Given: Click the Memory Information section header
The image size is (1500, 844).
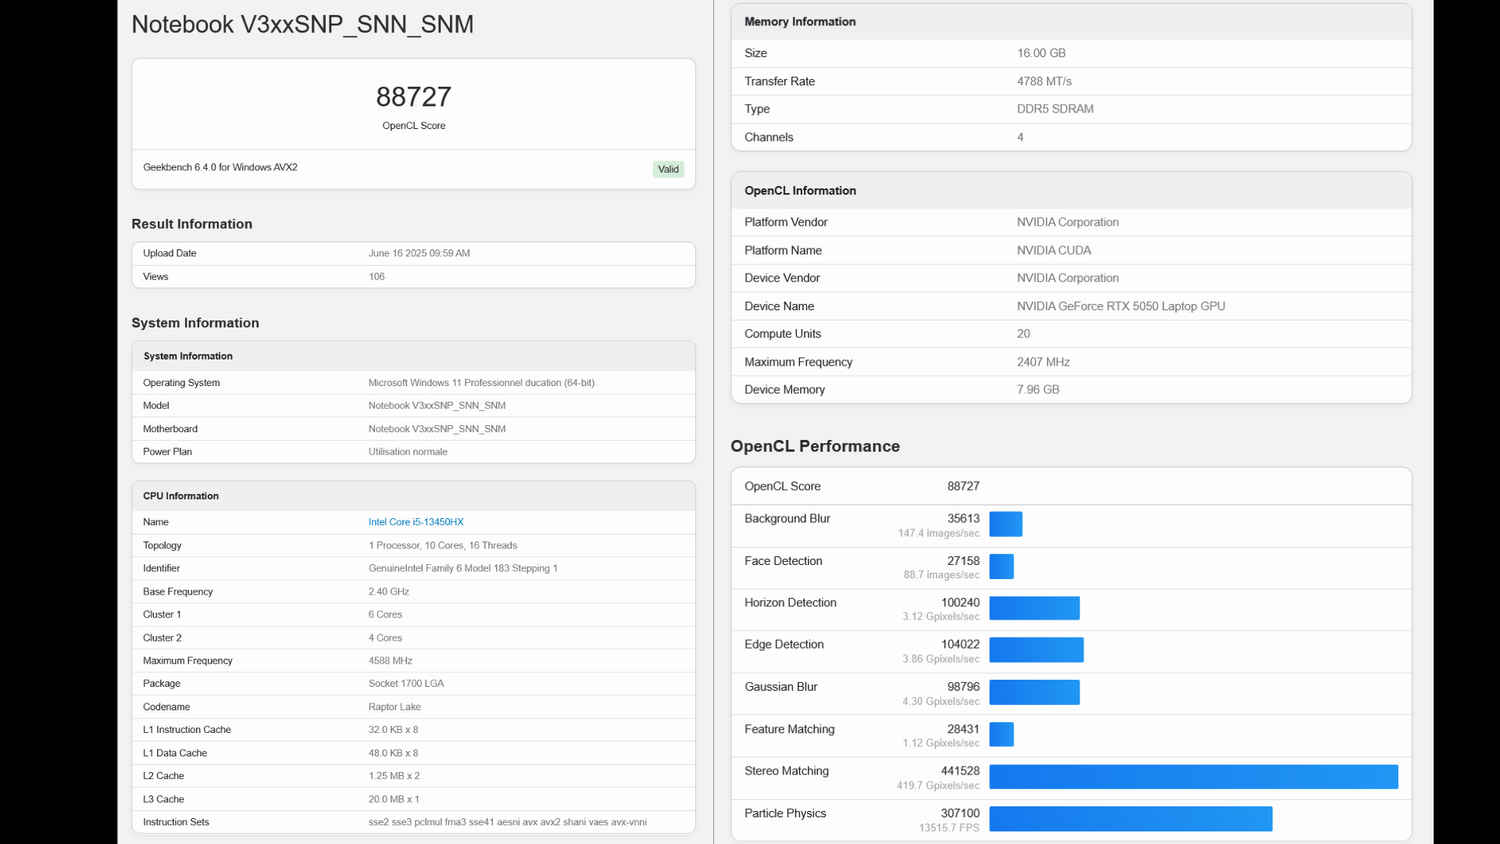Looking at the screenshot, I should (800, 22).
